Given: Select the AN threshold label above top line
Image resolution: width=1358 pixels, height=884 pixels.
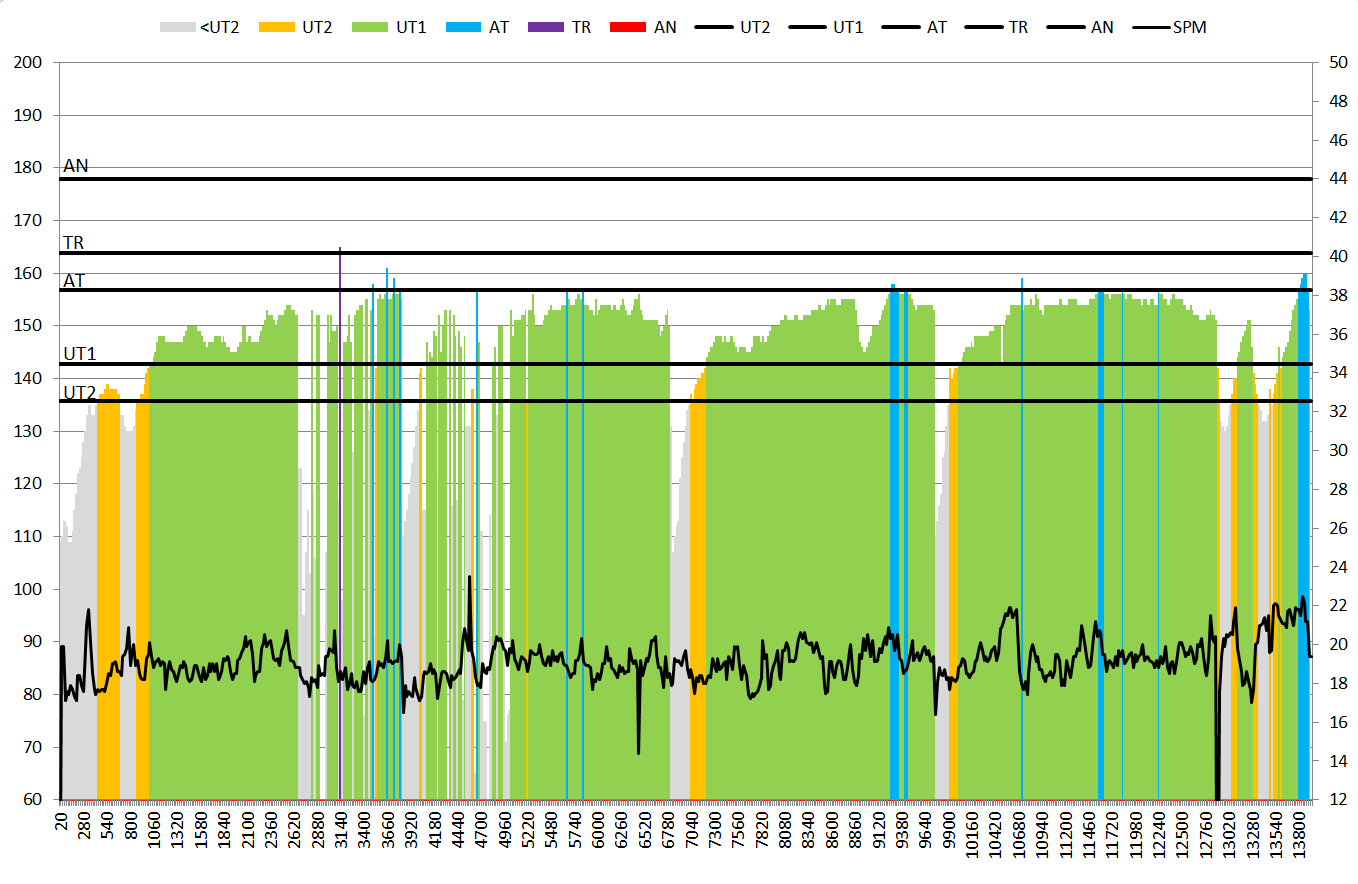Looking at the screenshot, I should 76,167.
